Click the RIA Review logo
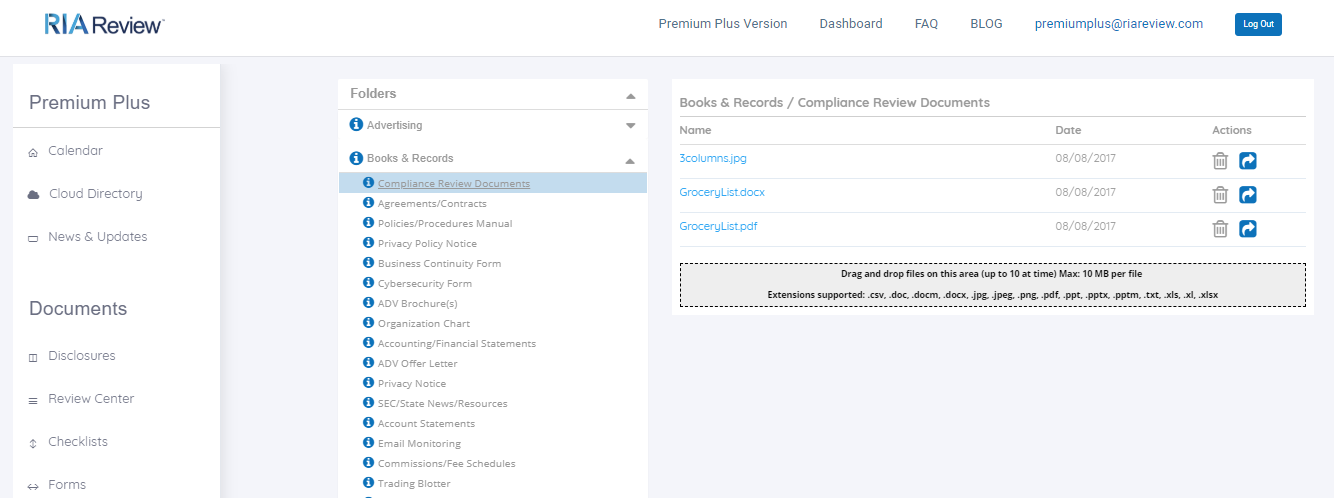 coord(104,25)
